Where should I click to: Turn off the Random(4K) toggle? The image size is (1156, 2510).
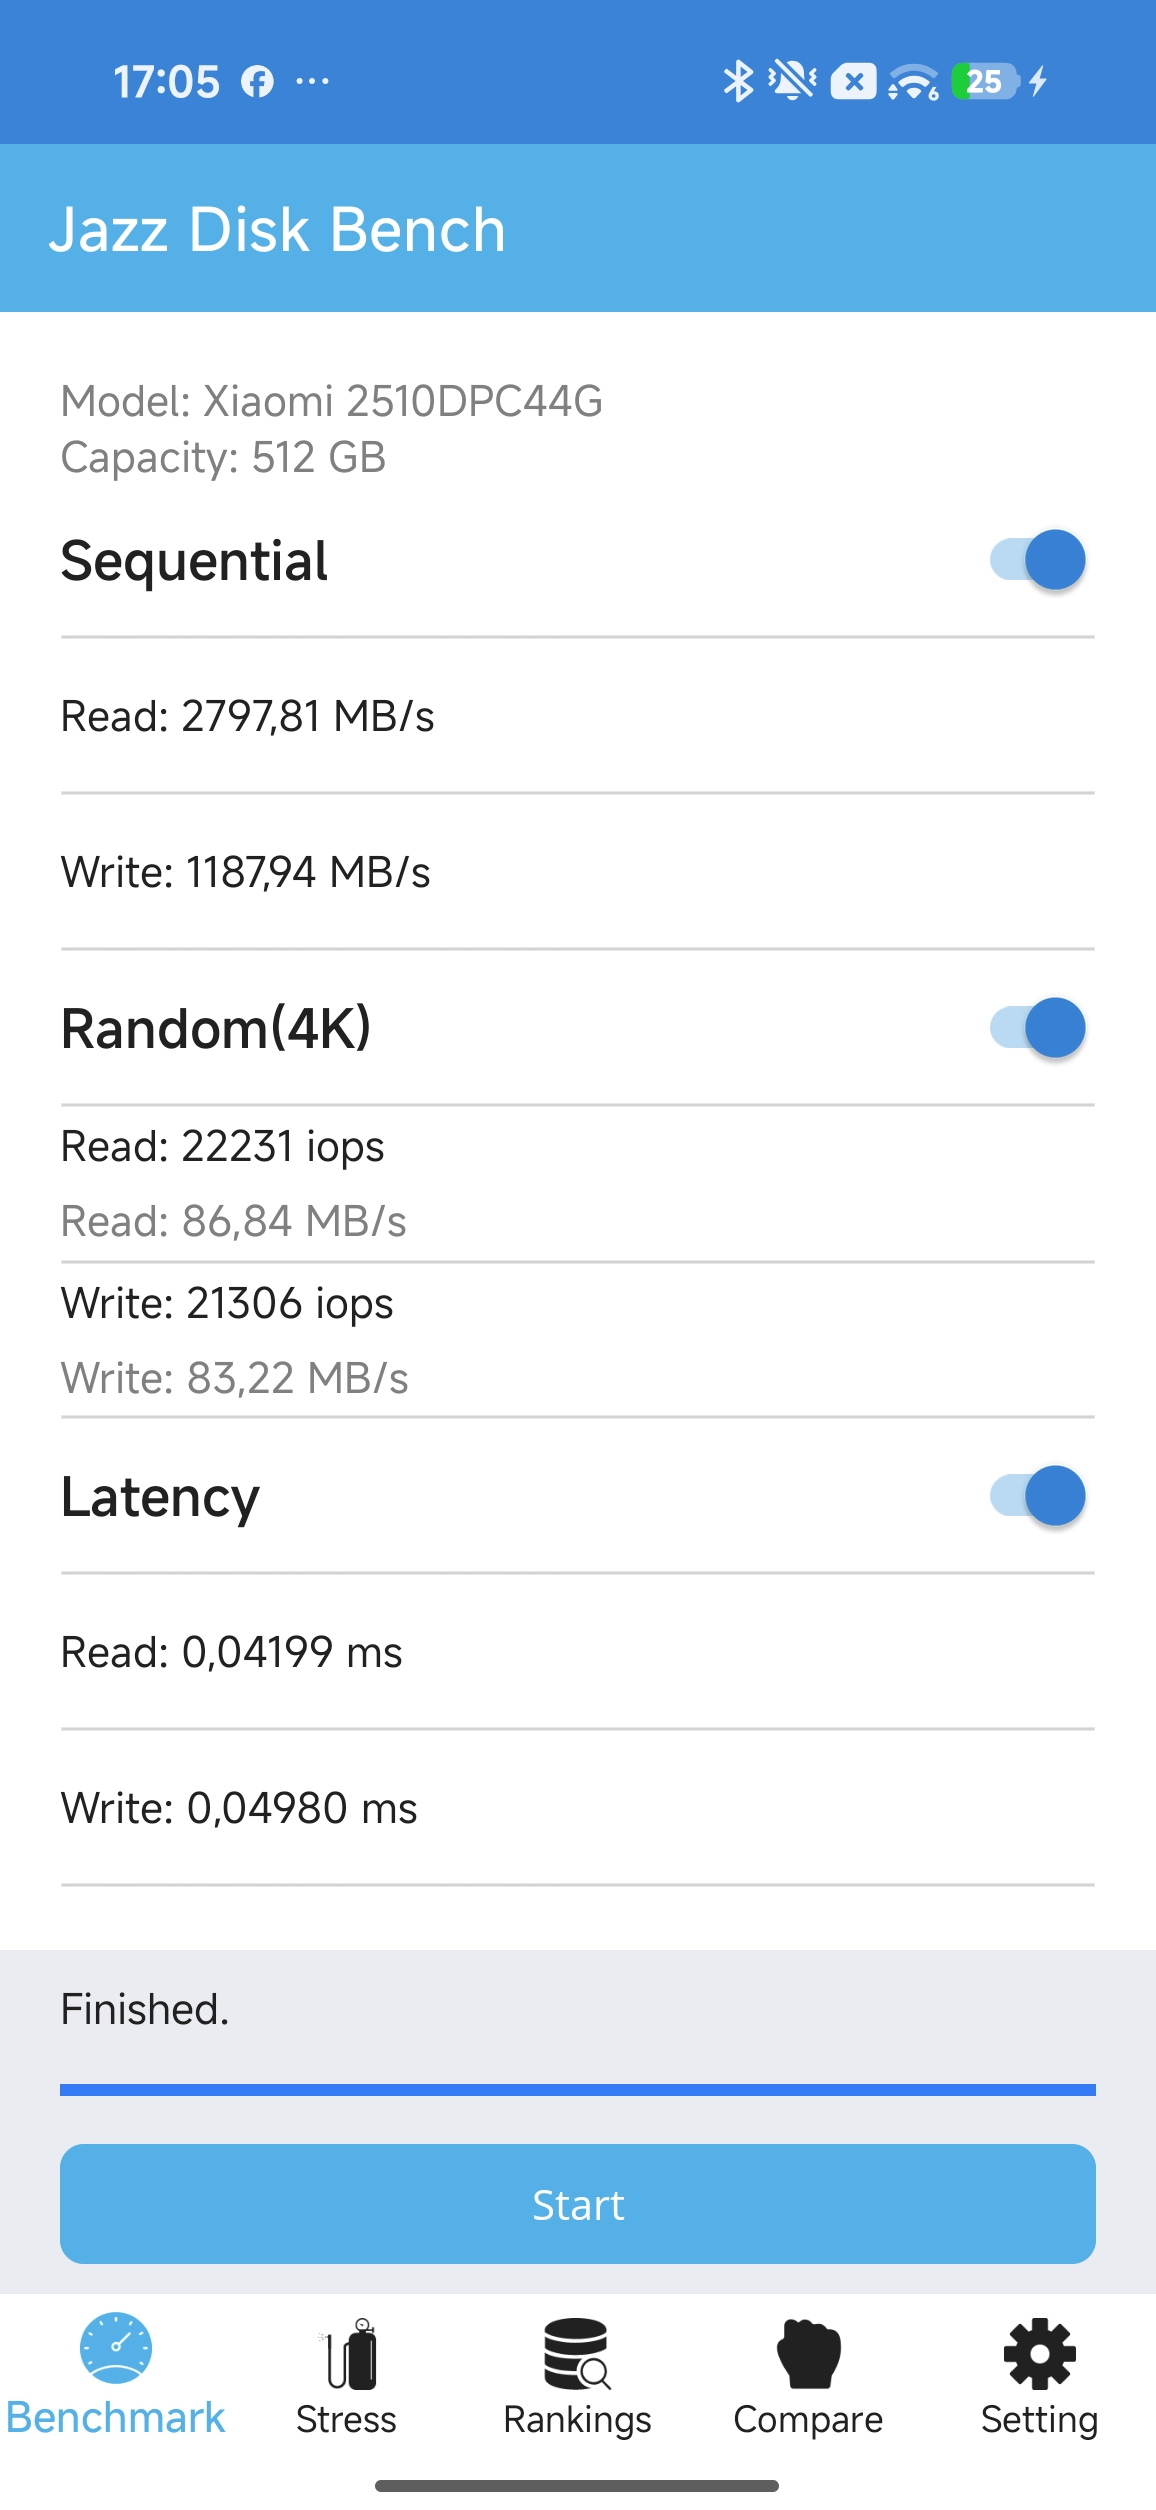coord(1038,1028)
